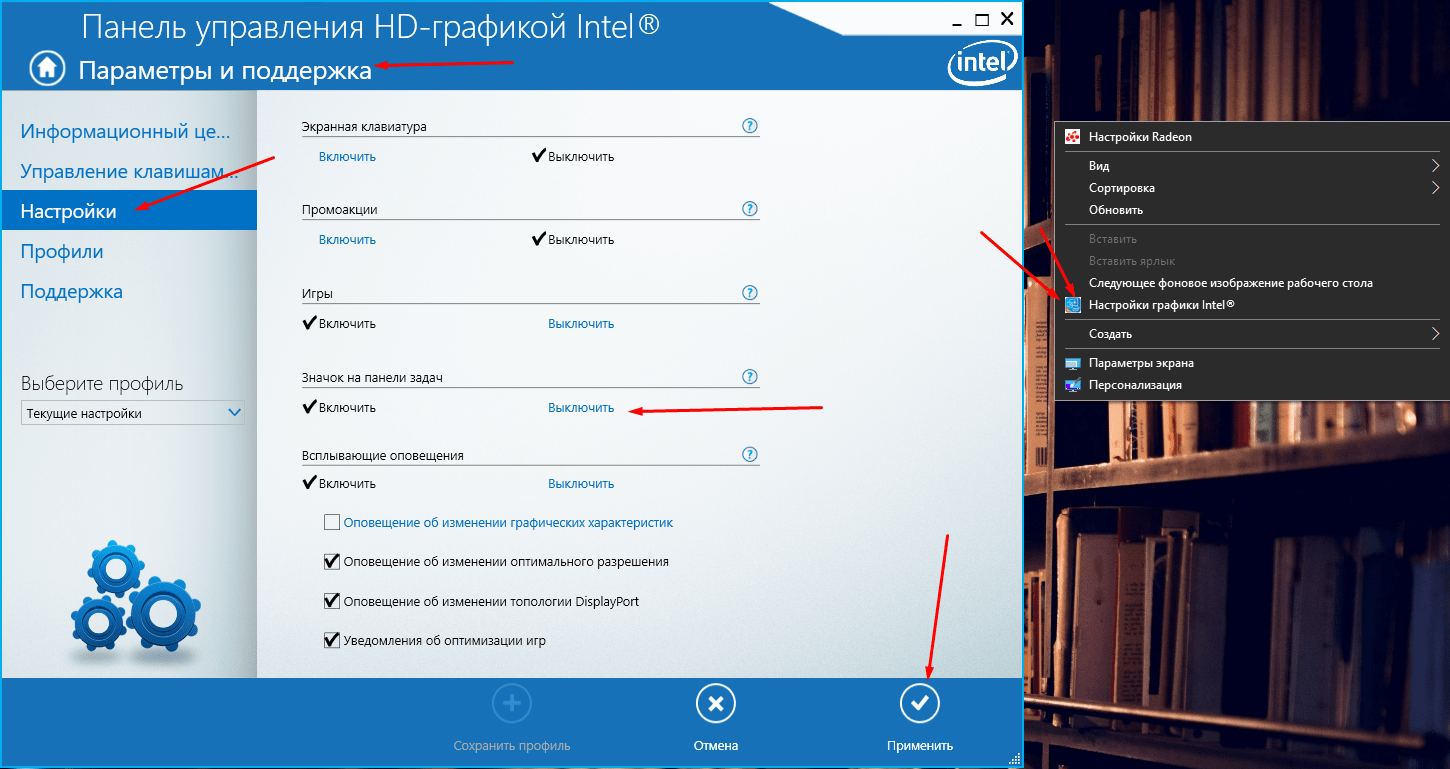Open help for Экранная клавиатура section
The width and height of the screenshot is (1450, 769).
[x=750, y=126]
